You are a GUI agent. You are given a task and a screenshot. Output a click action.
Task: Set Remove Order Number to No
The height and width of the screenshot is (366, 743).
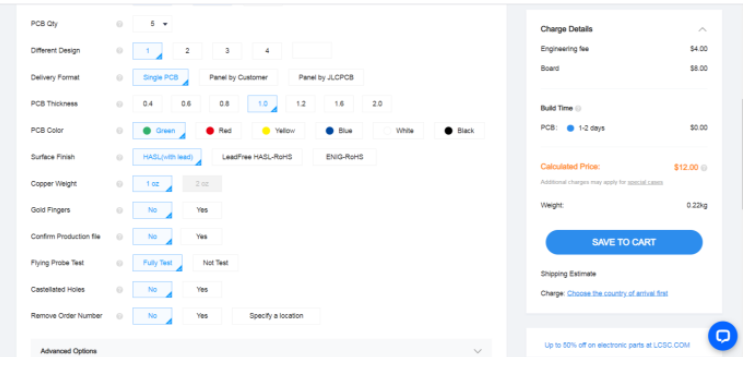click(x=153, y=316)
